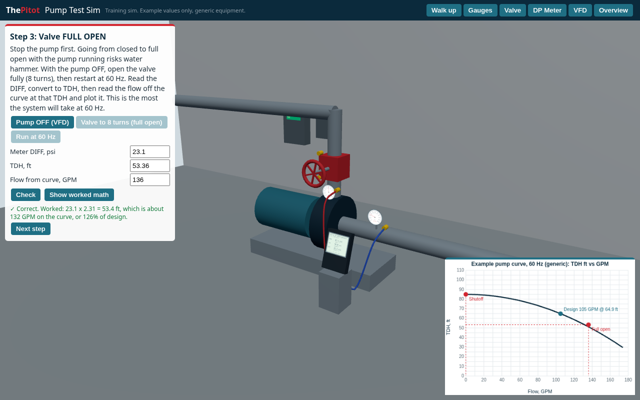
Task: Click the Pump Test Sim title
Action: tap(72, 10)
